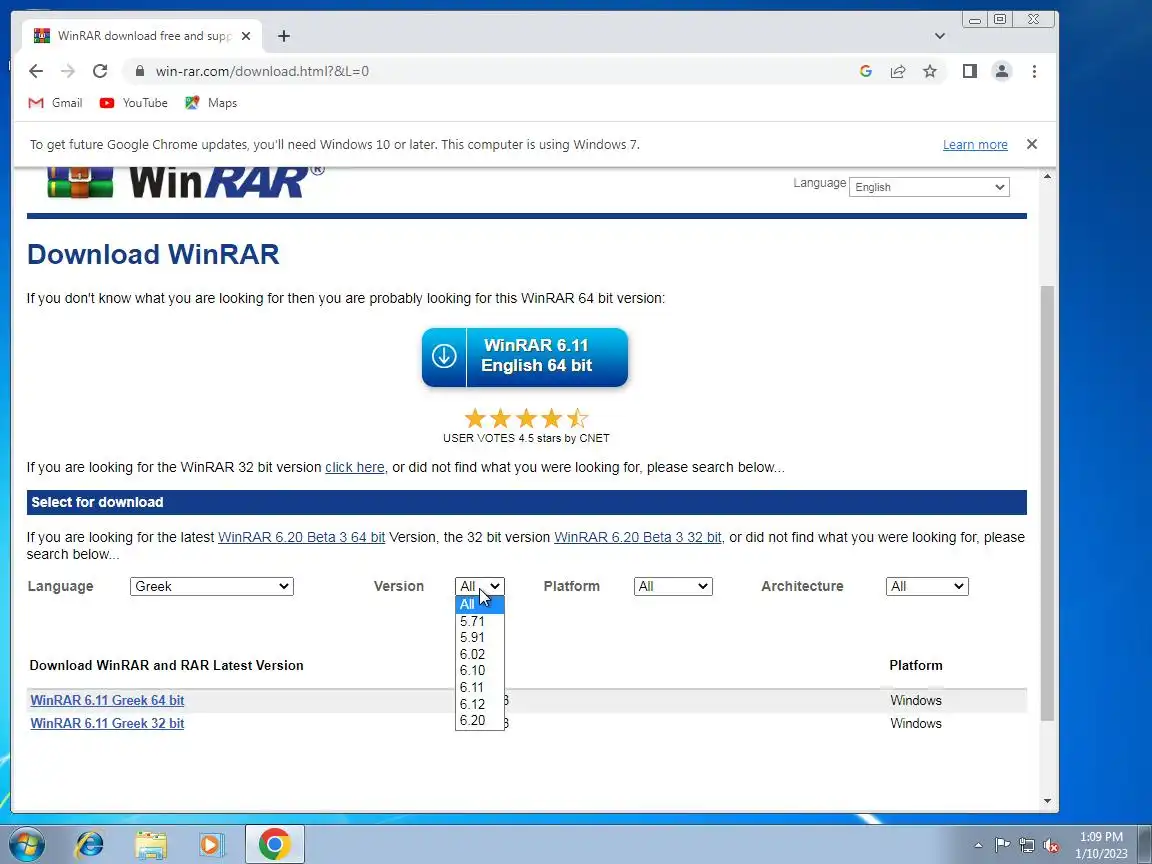Click the page's vertical scrollbar thumb
Image resolution: width=1152 pixels, height=864 pixels.
pyautogui.click(x=1047, y=503)
